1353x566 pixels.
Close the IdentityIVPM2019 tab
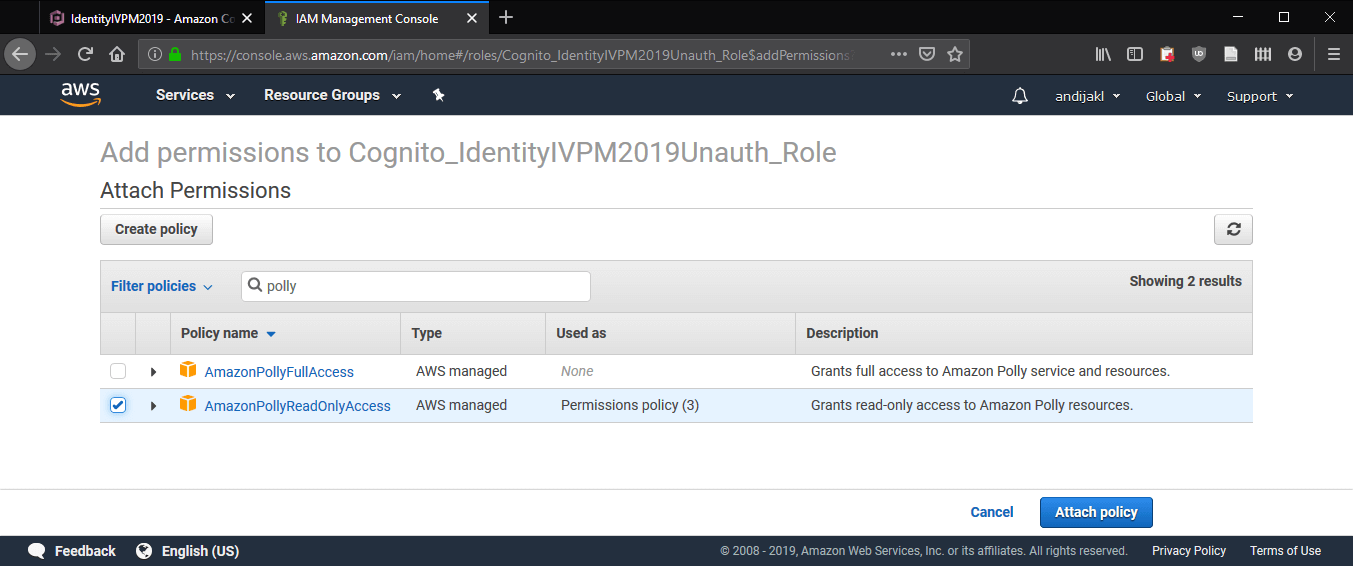(x=247, y=18)
